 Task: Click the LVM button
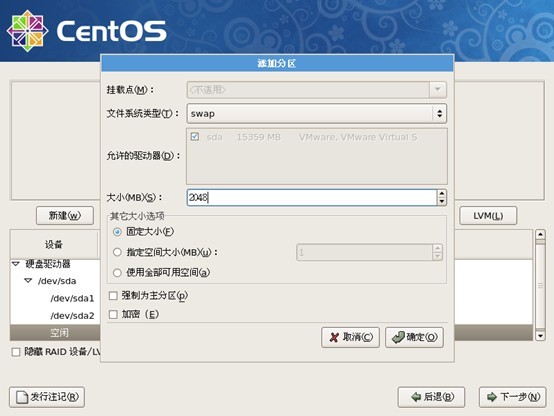[x=488, y=216]
